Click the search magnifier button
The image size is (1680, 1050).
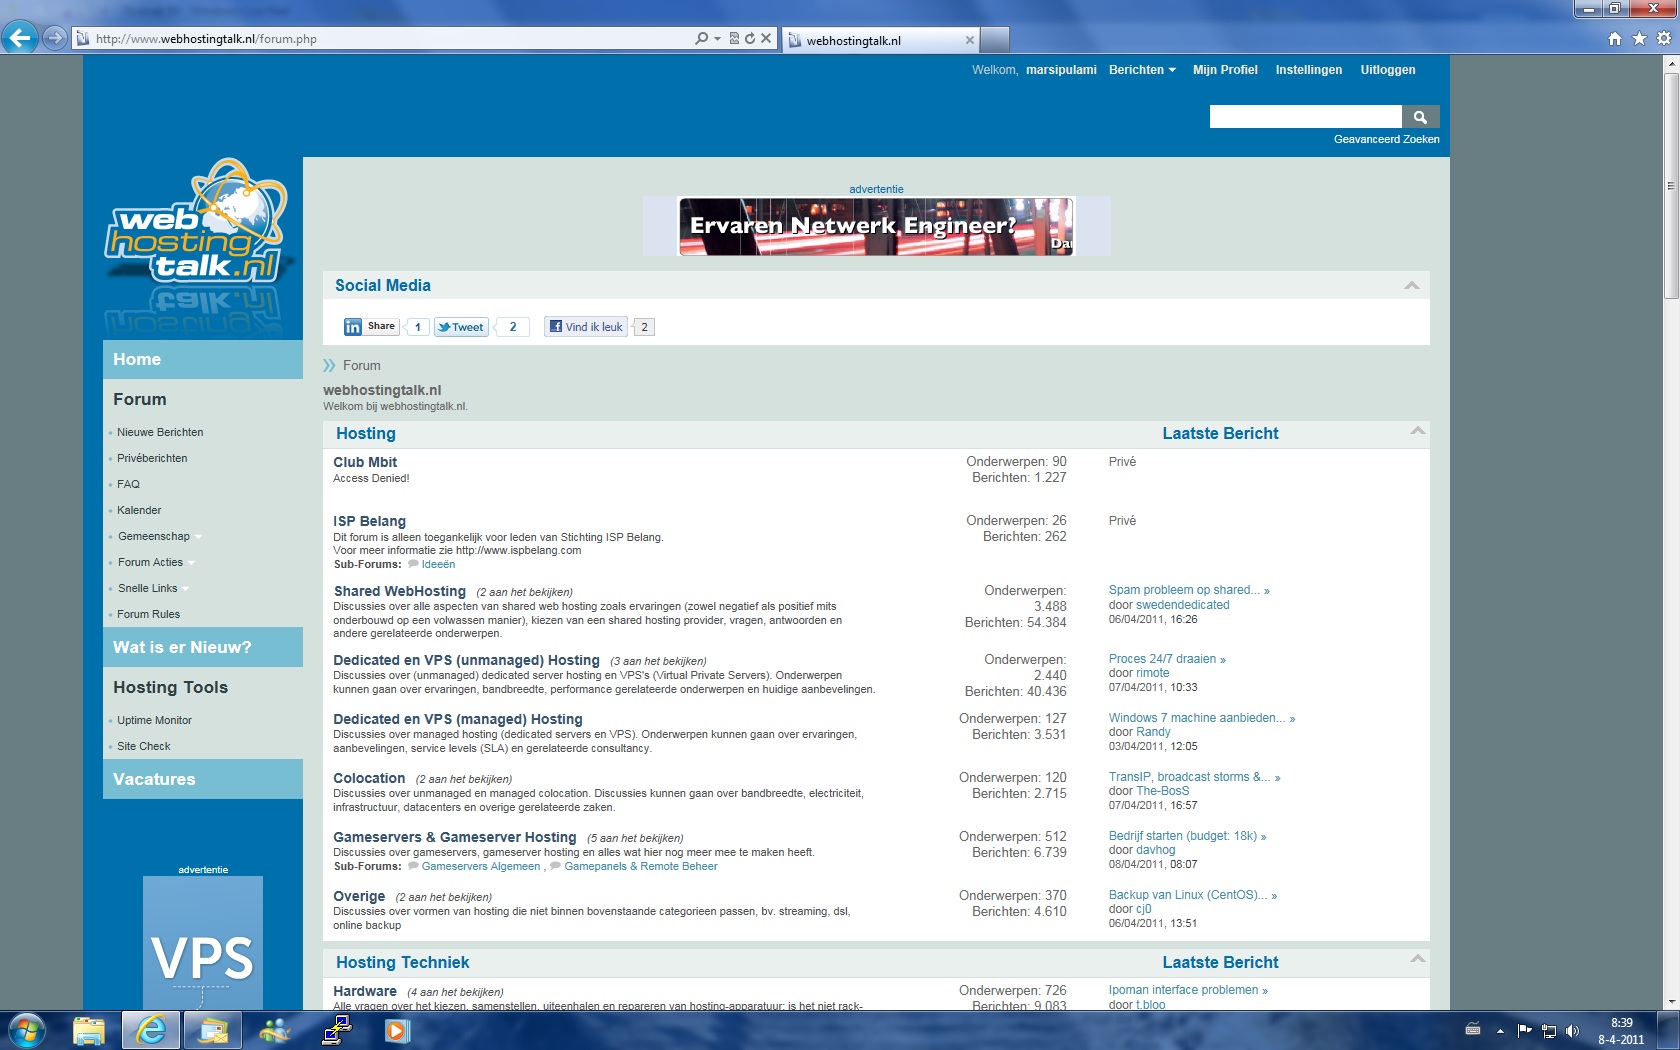click(1420, 117)
